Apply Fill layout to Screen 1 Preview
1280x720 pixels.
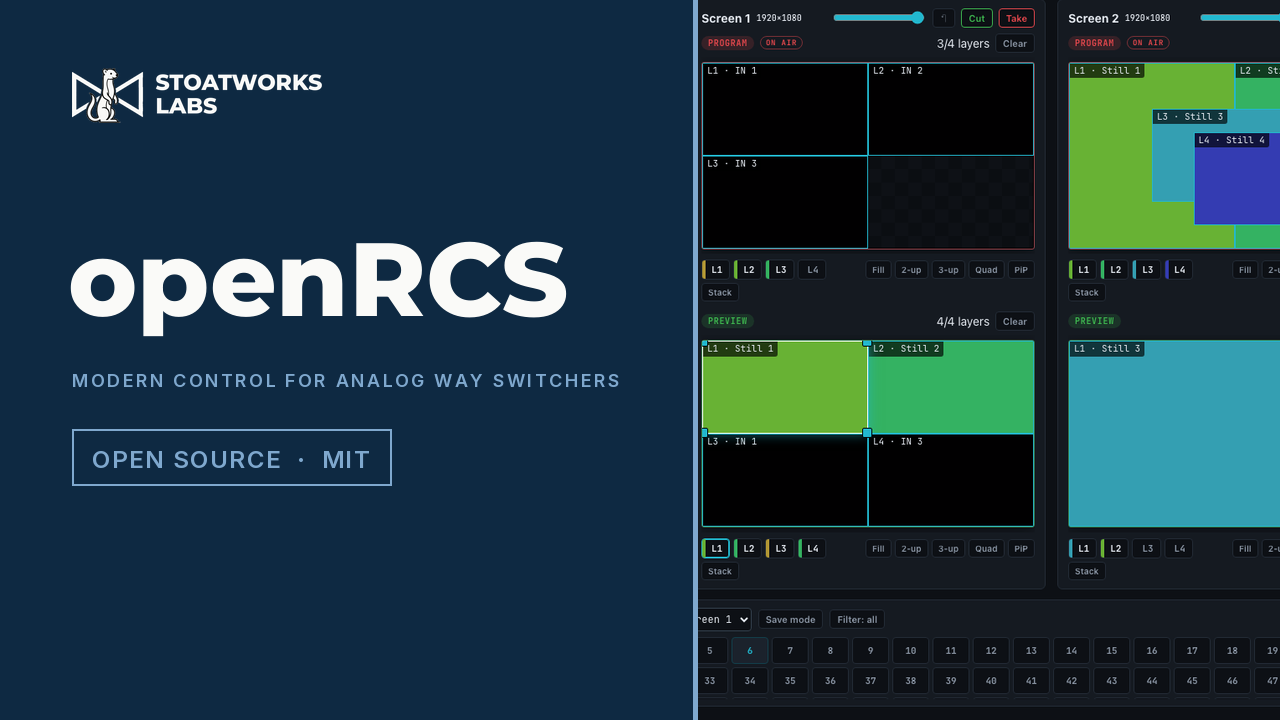coord(879,549)
